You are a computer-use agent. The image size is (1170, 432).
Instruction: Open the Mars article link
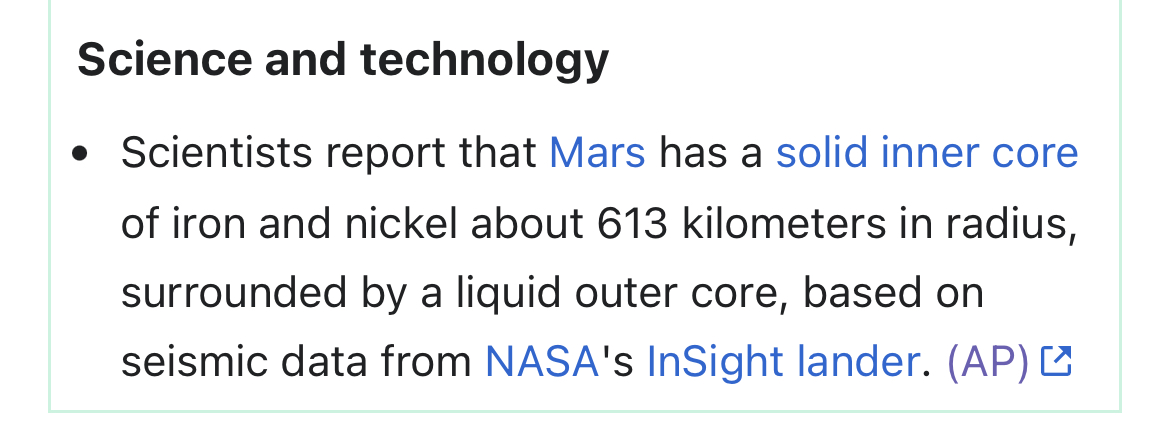(597, 152)
